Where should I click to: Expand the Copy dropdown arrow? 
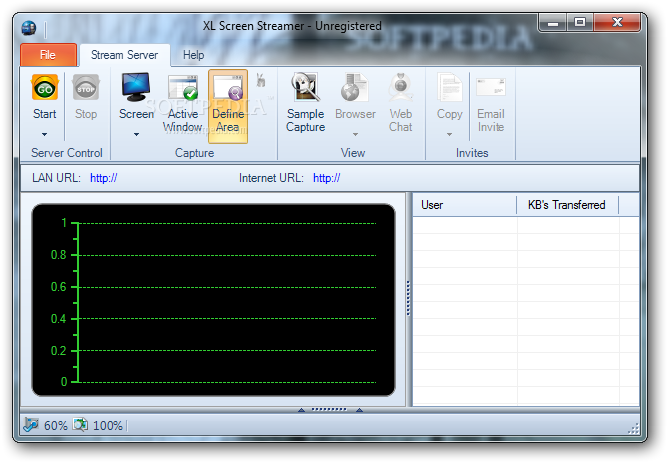coord(449,135)
